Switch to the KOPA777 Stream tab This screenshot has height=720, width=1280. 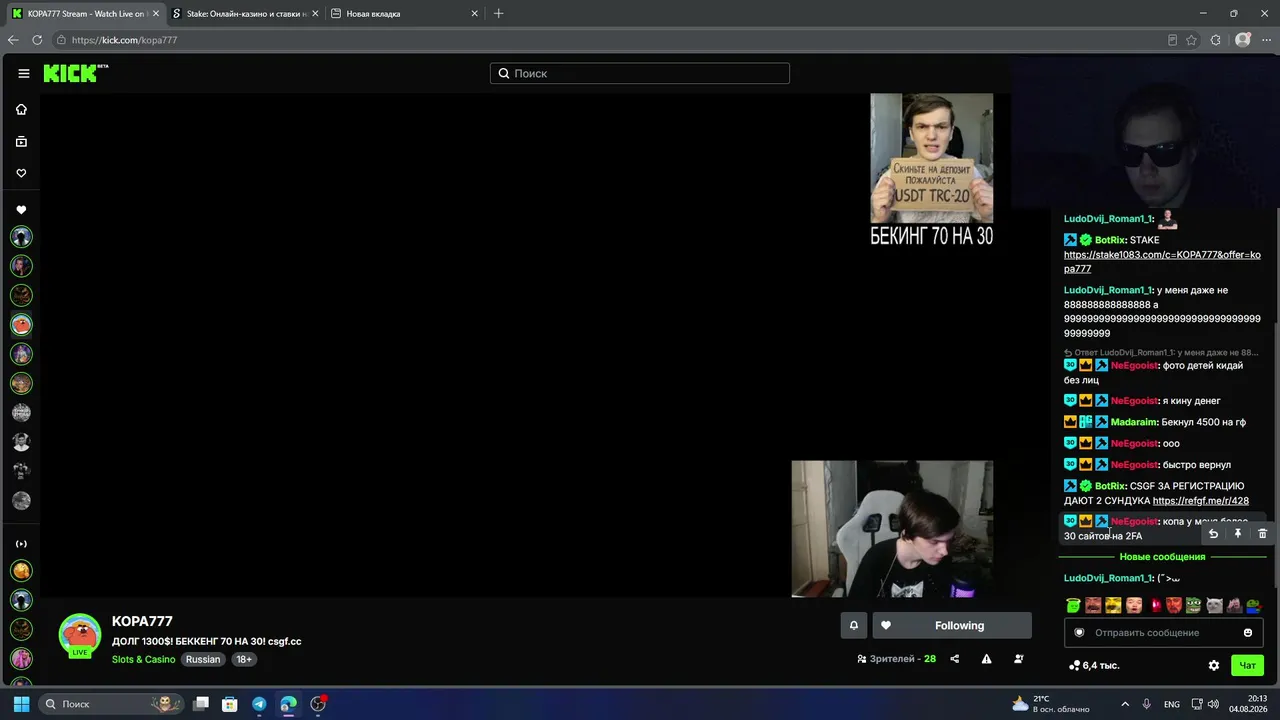86,14
